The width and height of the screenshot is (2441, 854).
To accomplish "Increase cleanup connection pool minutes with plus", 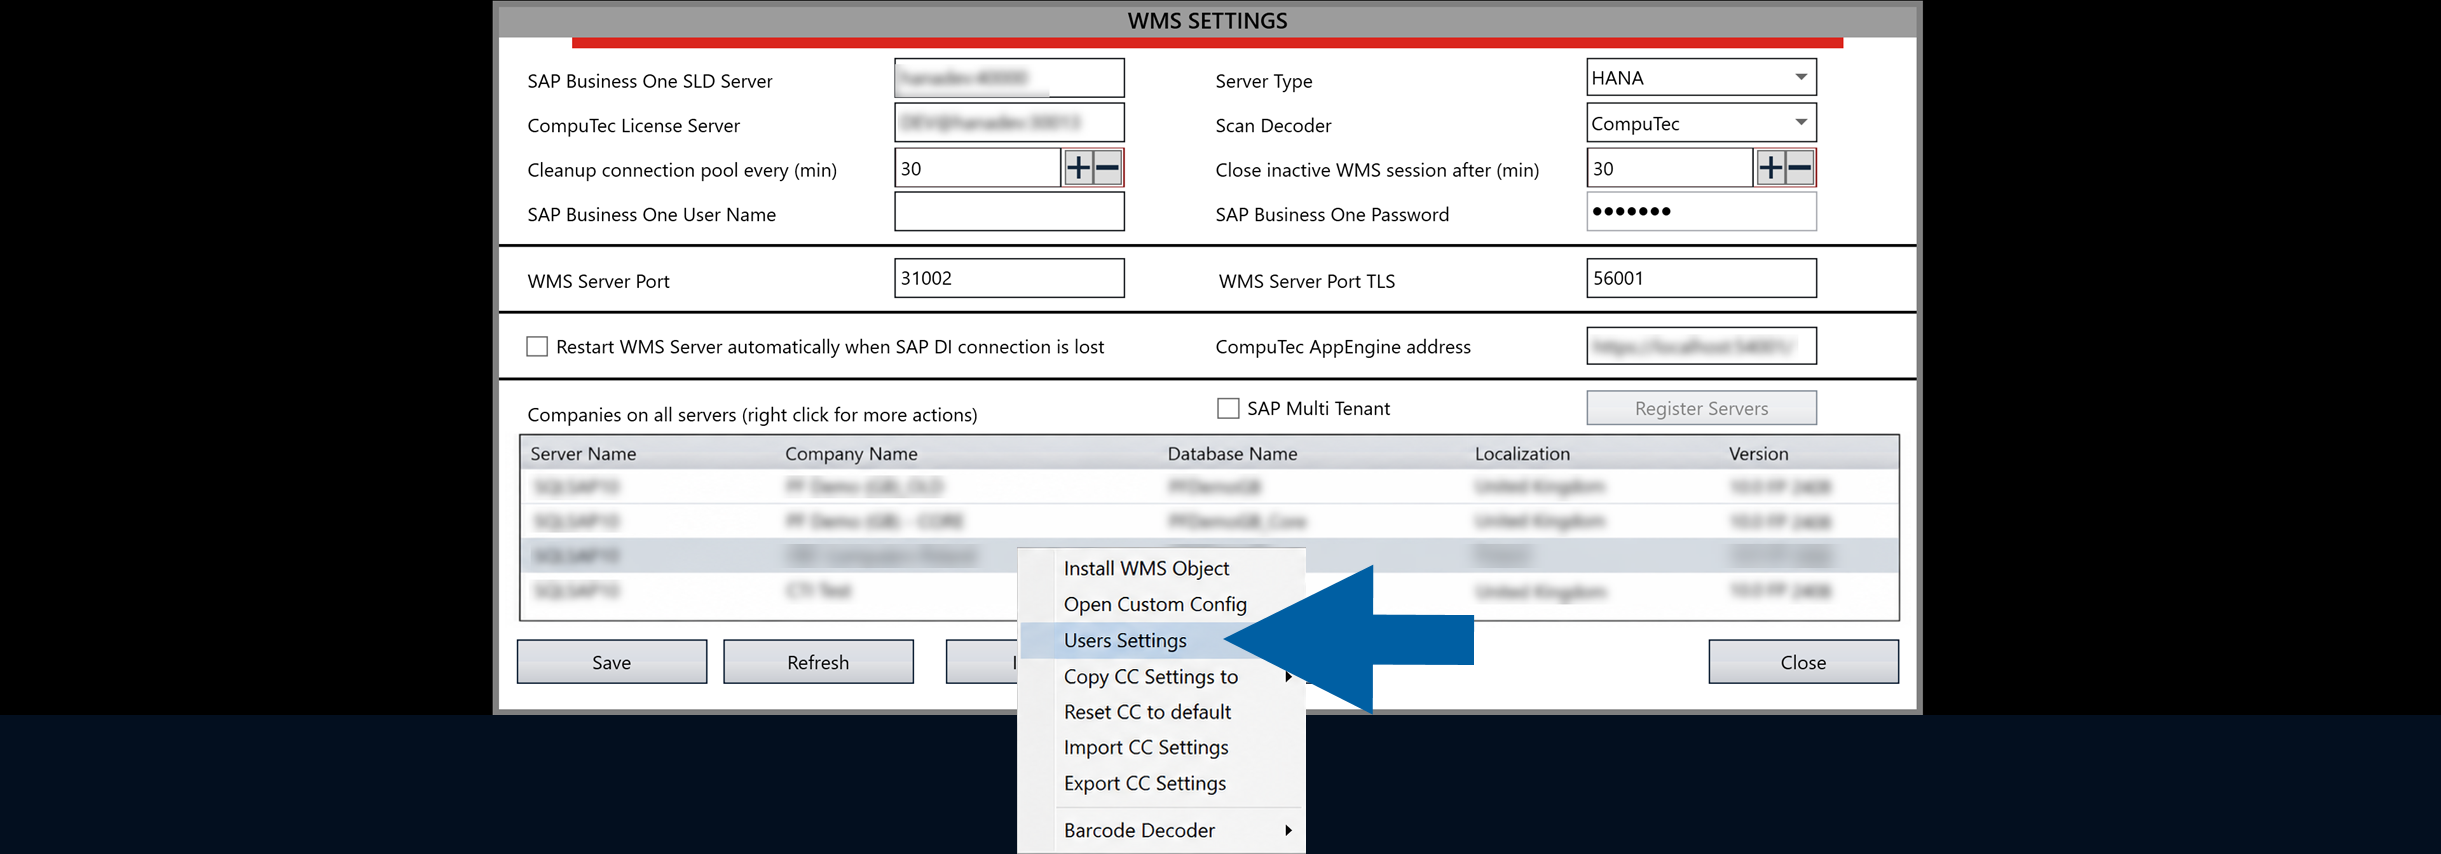I will pos(1078,168).
